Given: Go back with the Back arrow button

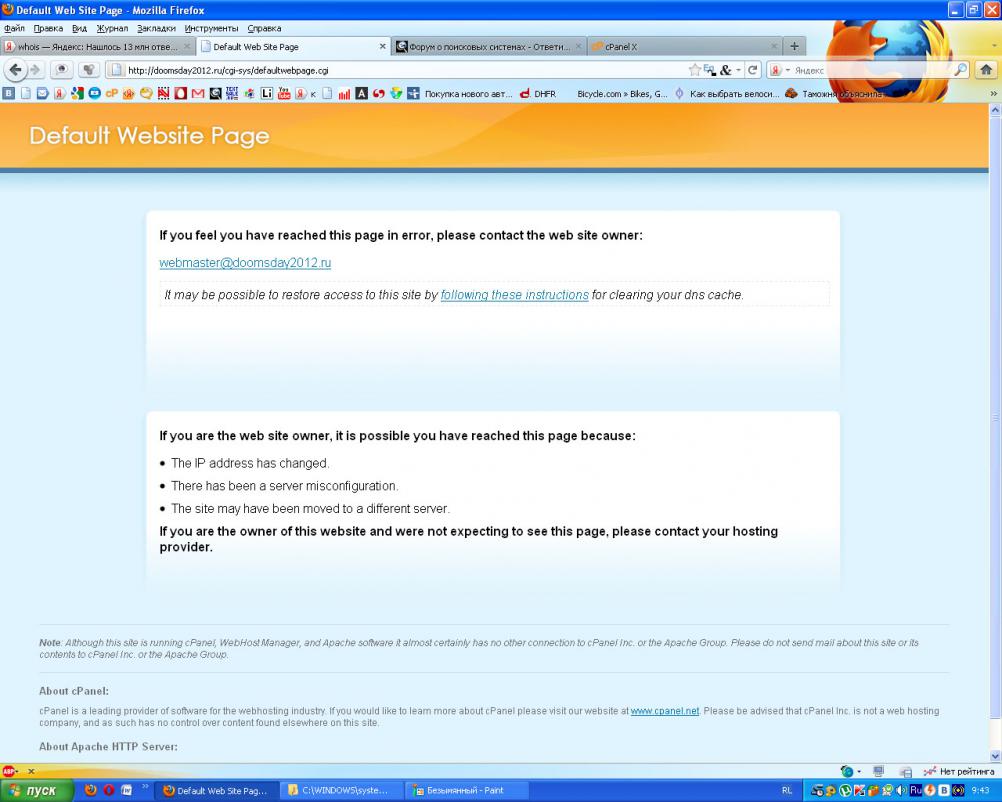Looking at the screenshot, I should pos(16,70).
